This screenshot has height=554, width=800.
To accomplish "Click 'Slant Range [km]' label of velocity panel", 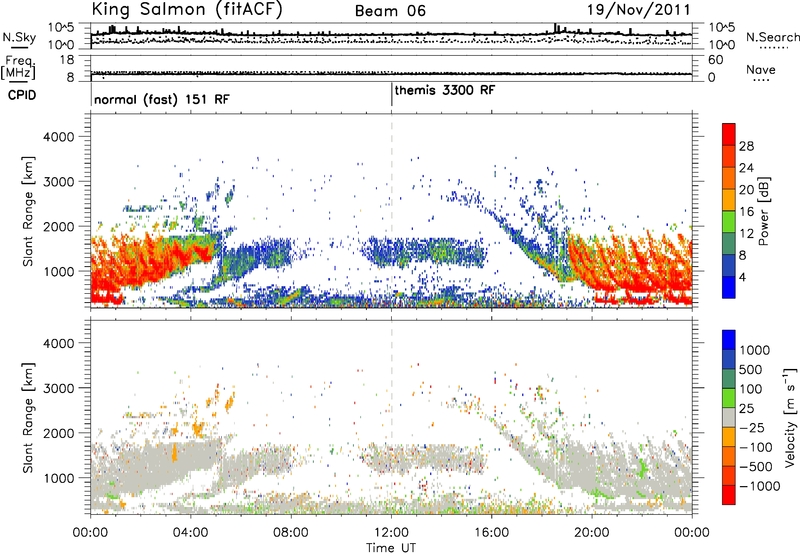I will point(28,418).
